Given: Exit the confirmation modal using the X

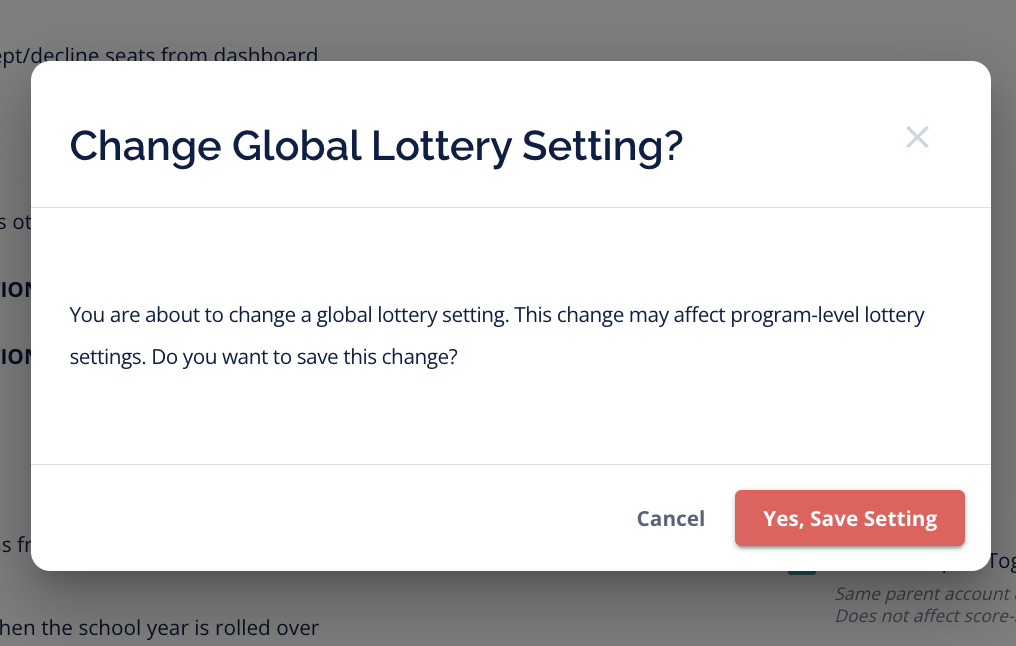Looking at the screenshot, I should pyautogui.click(x=917, y=138).
